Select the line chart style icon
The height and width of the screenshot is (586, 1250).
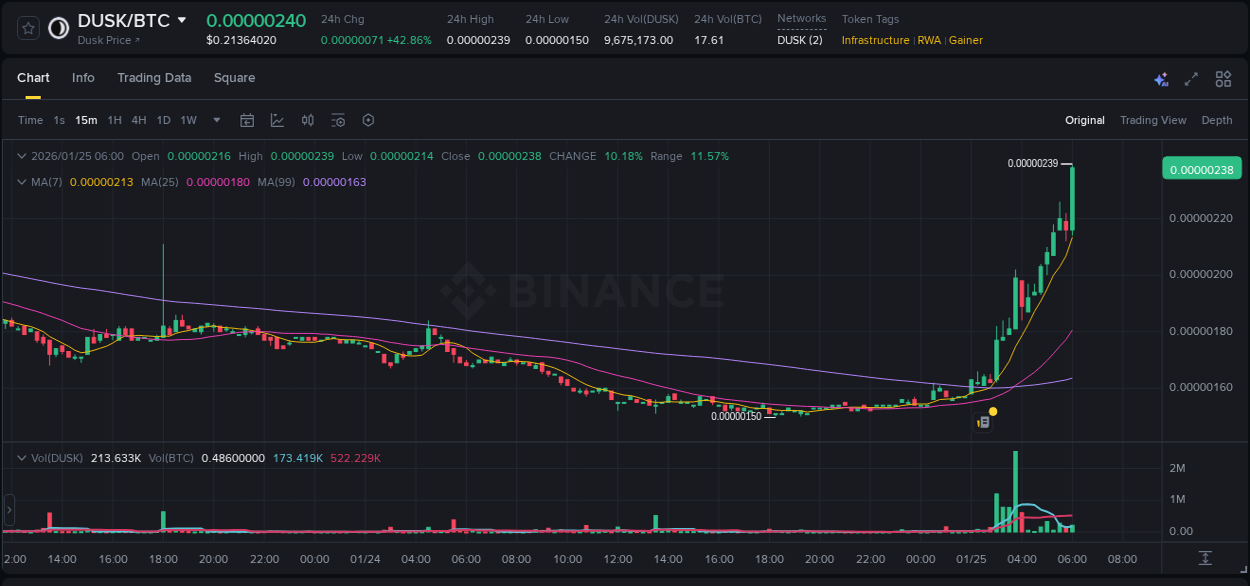[277, 120]
